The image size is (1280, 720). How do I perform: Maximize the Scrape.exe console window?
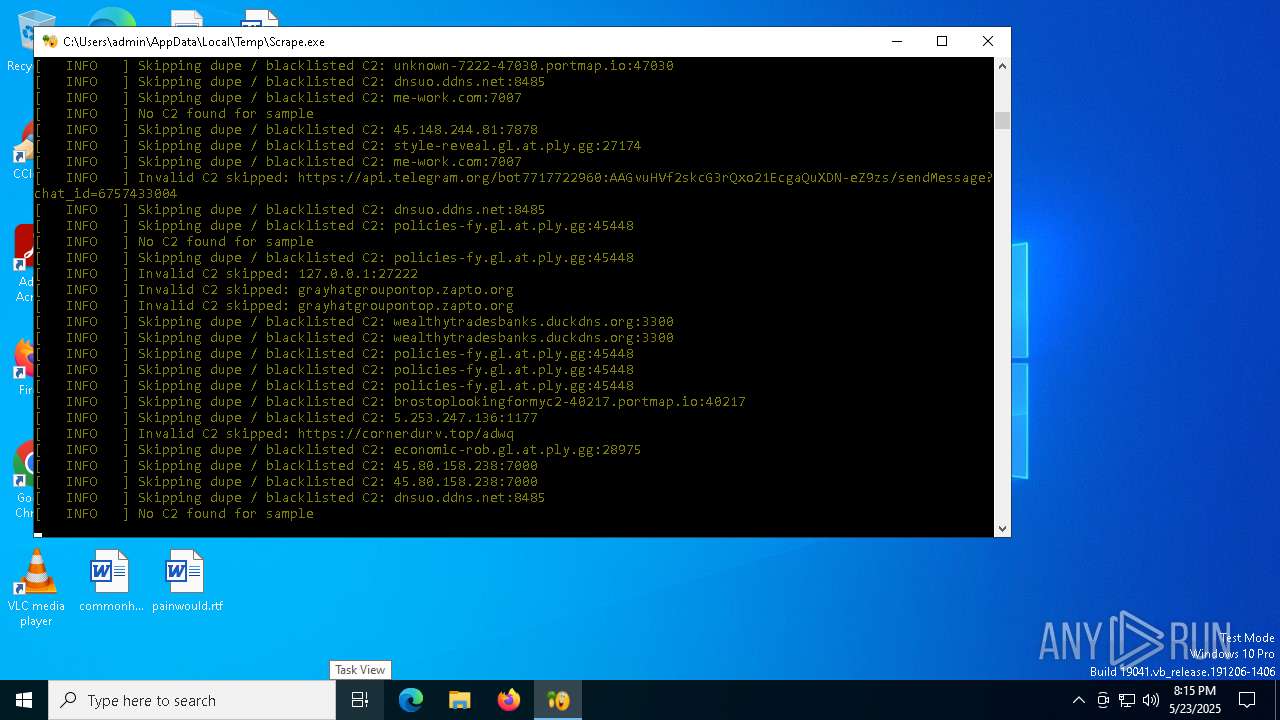pos(942,41)
